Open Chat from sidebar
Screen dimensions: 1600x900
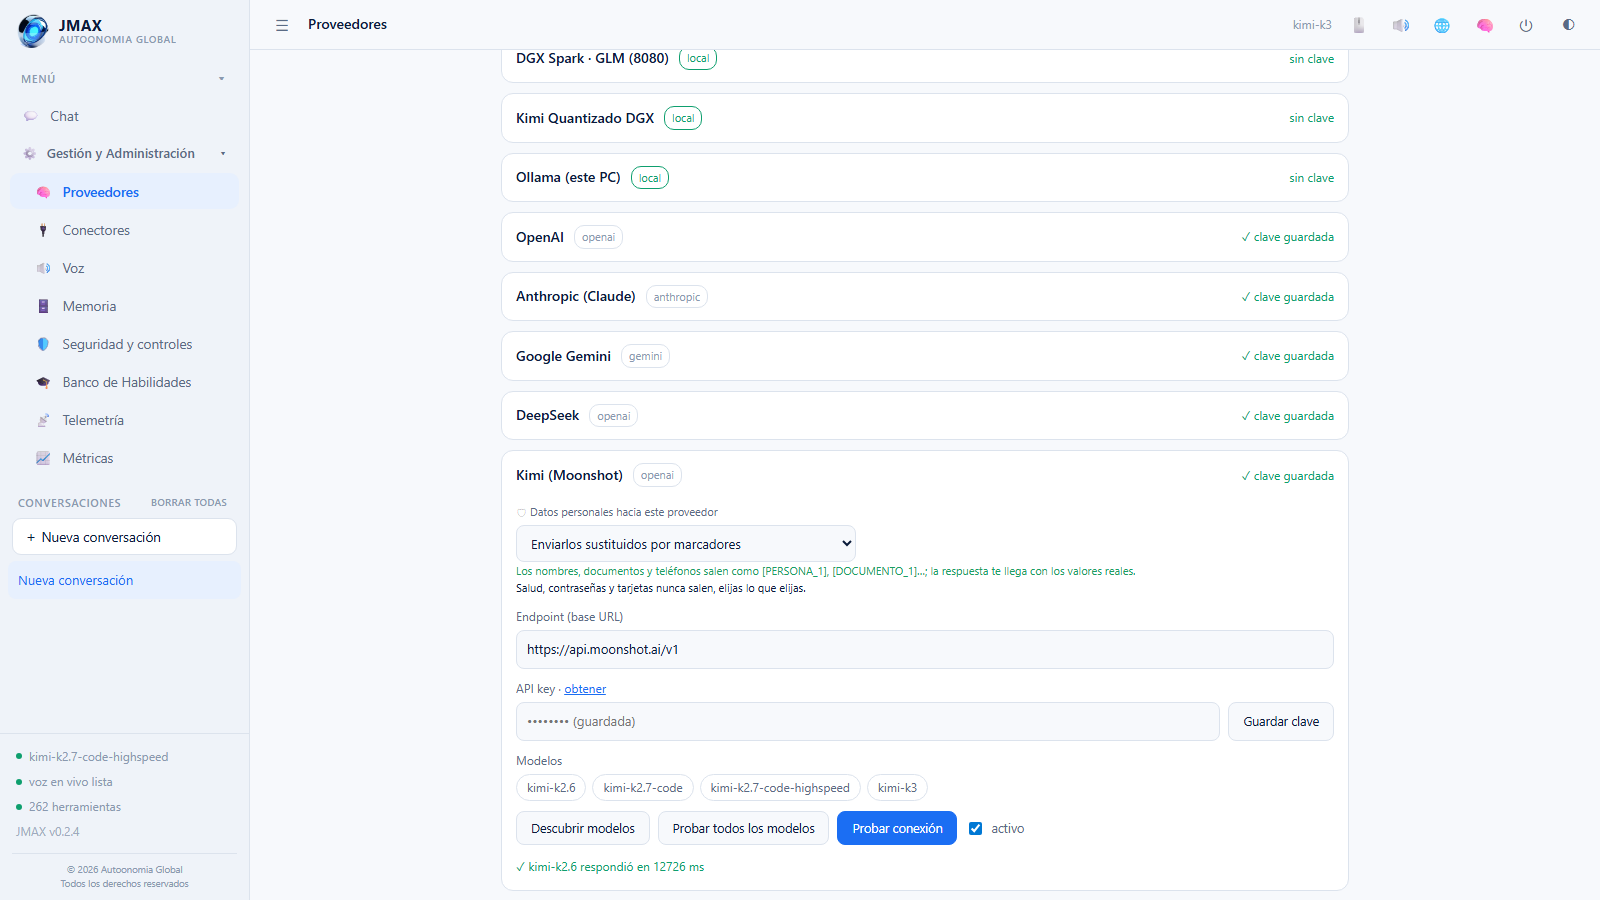click(x=124, y=116)
